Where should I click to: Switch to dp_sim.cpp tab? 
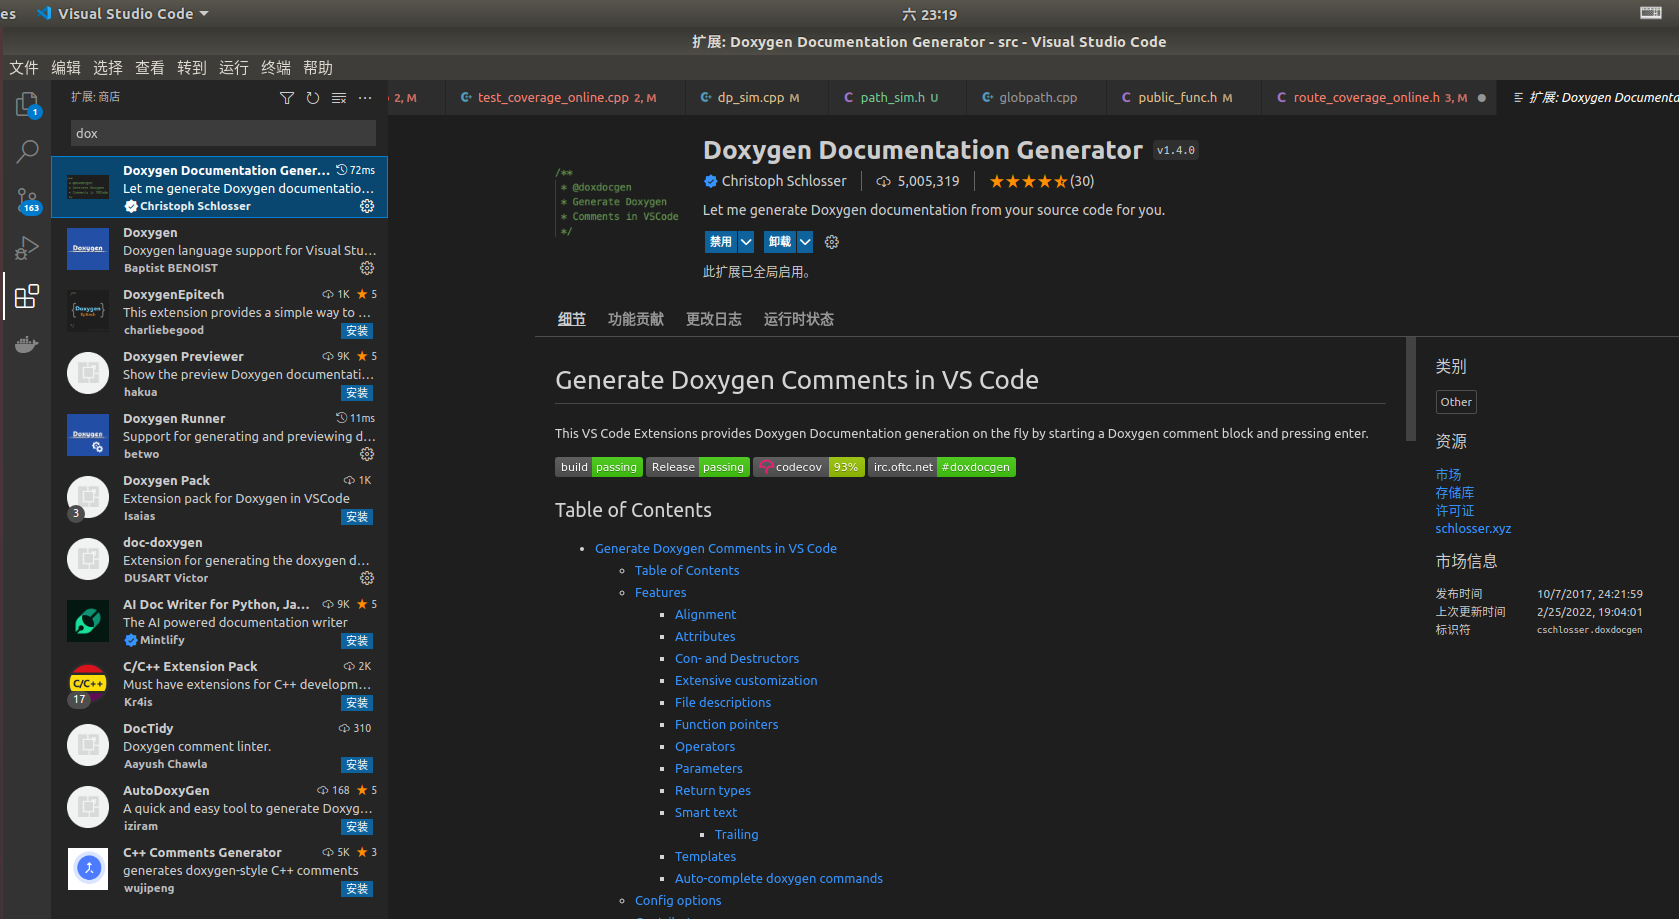[757, 97]
